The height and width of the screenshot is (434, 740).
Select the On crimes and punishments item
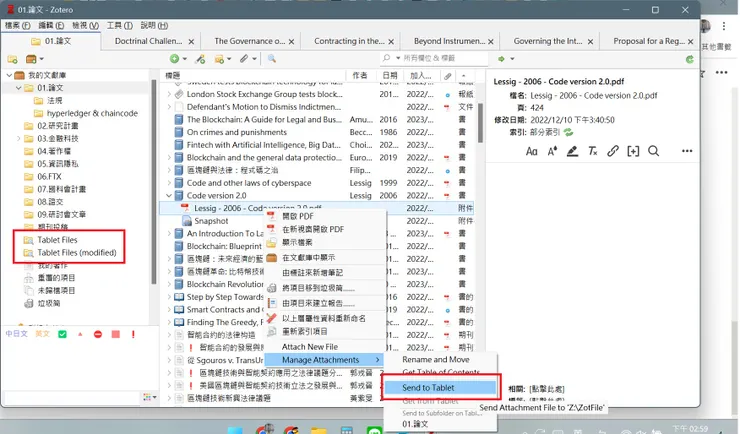tap(317, 132)
